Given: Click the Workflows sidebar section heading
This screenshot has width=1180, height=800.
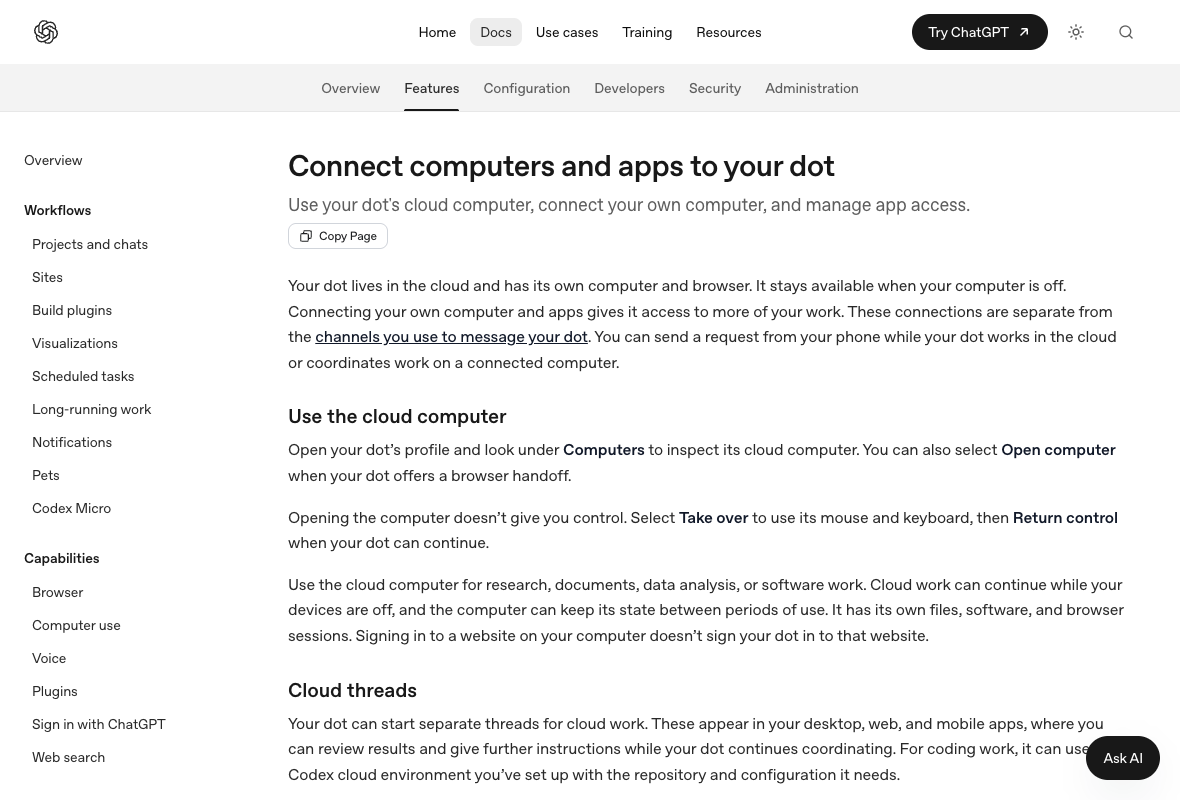Looking at the screenshot, I should click(x=57, y=210).
